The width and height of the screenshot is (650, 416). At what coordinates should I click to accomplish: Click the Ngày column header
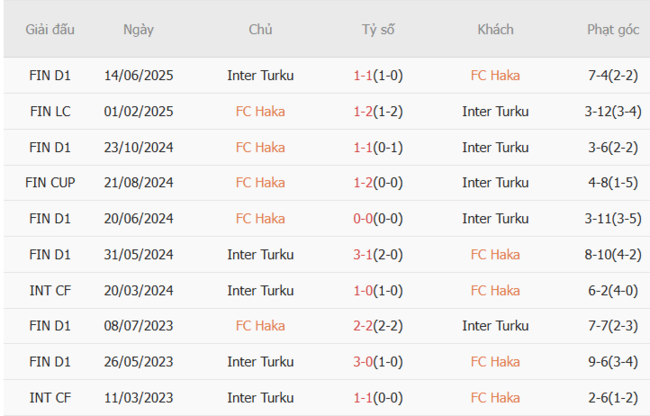138,29
